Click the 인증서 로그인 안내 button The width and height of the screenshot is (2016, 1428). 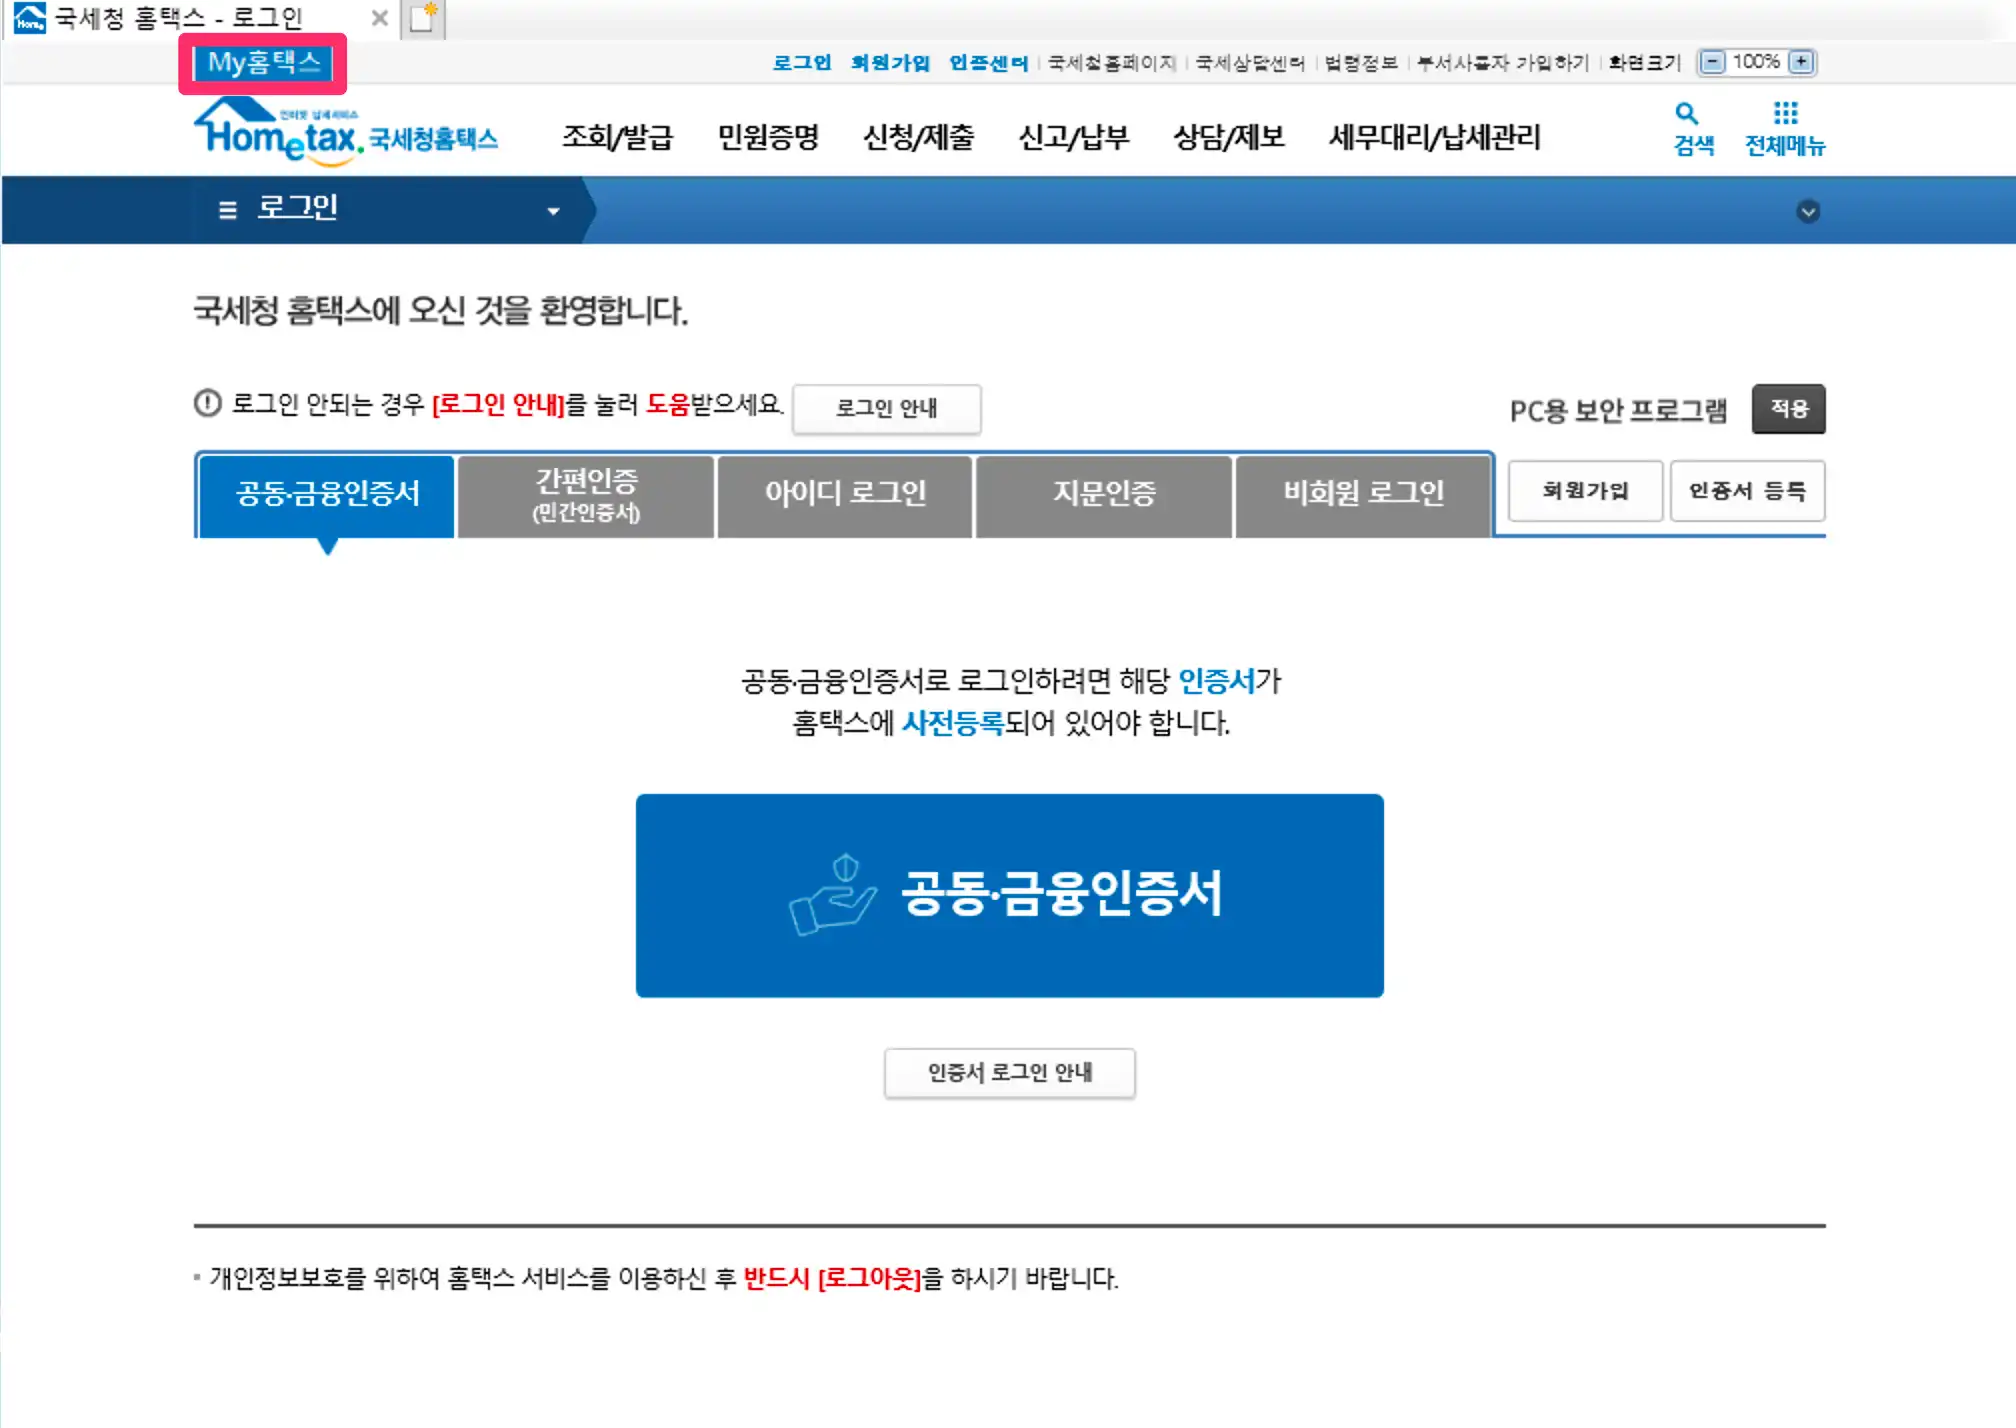pyautogui.click(x=1009, y=1073)
